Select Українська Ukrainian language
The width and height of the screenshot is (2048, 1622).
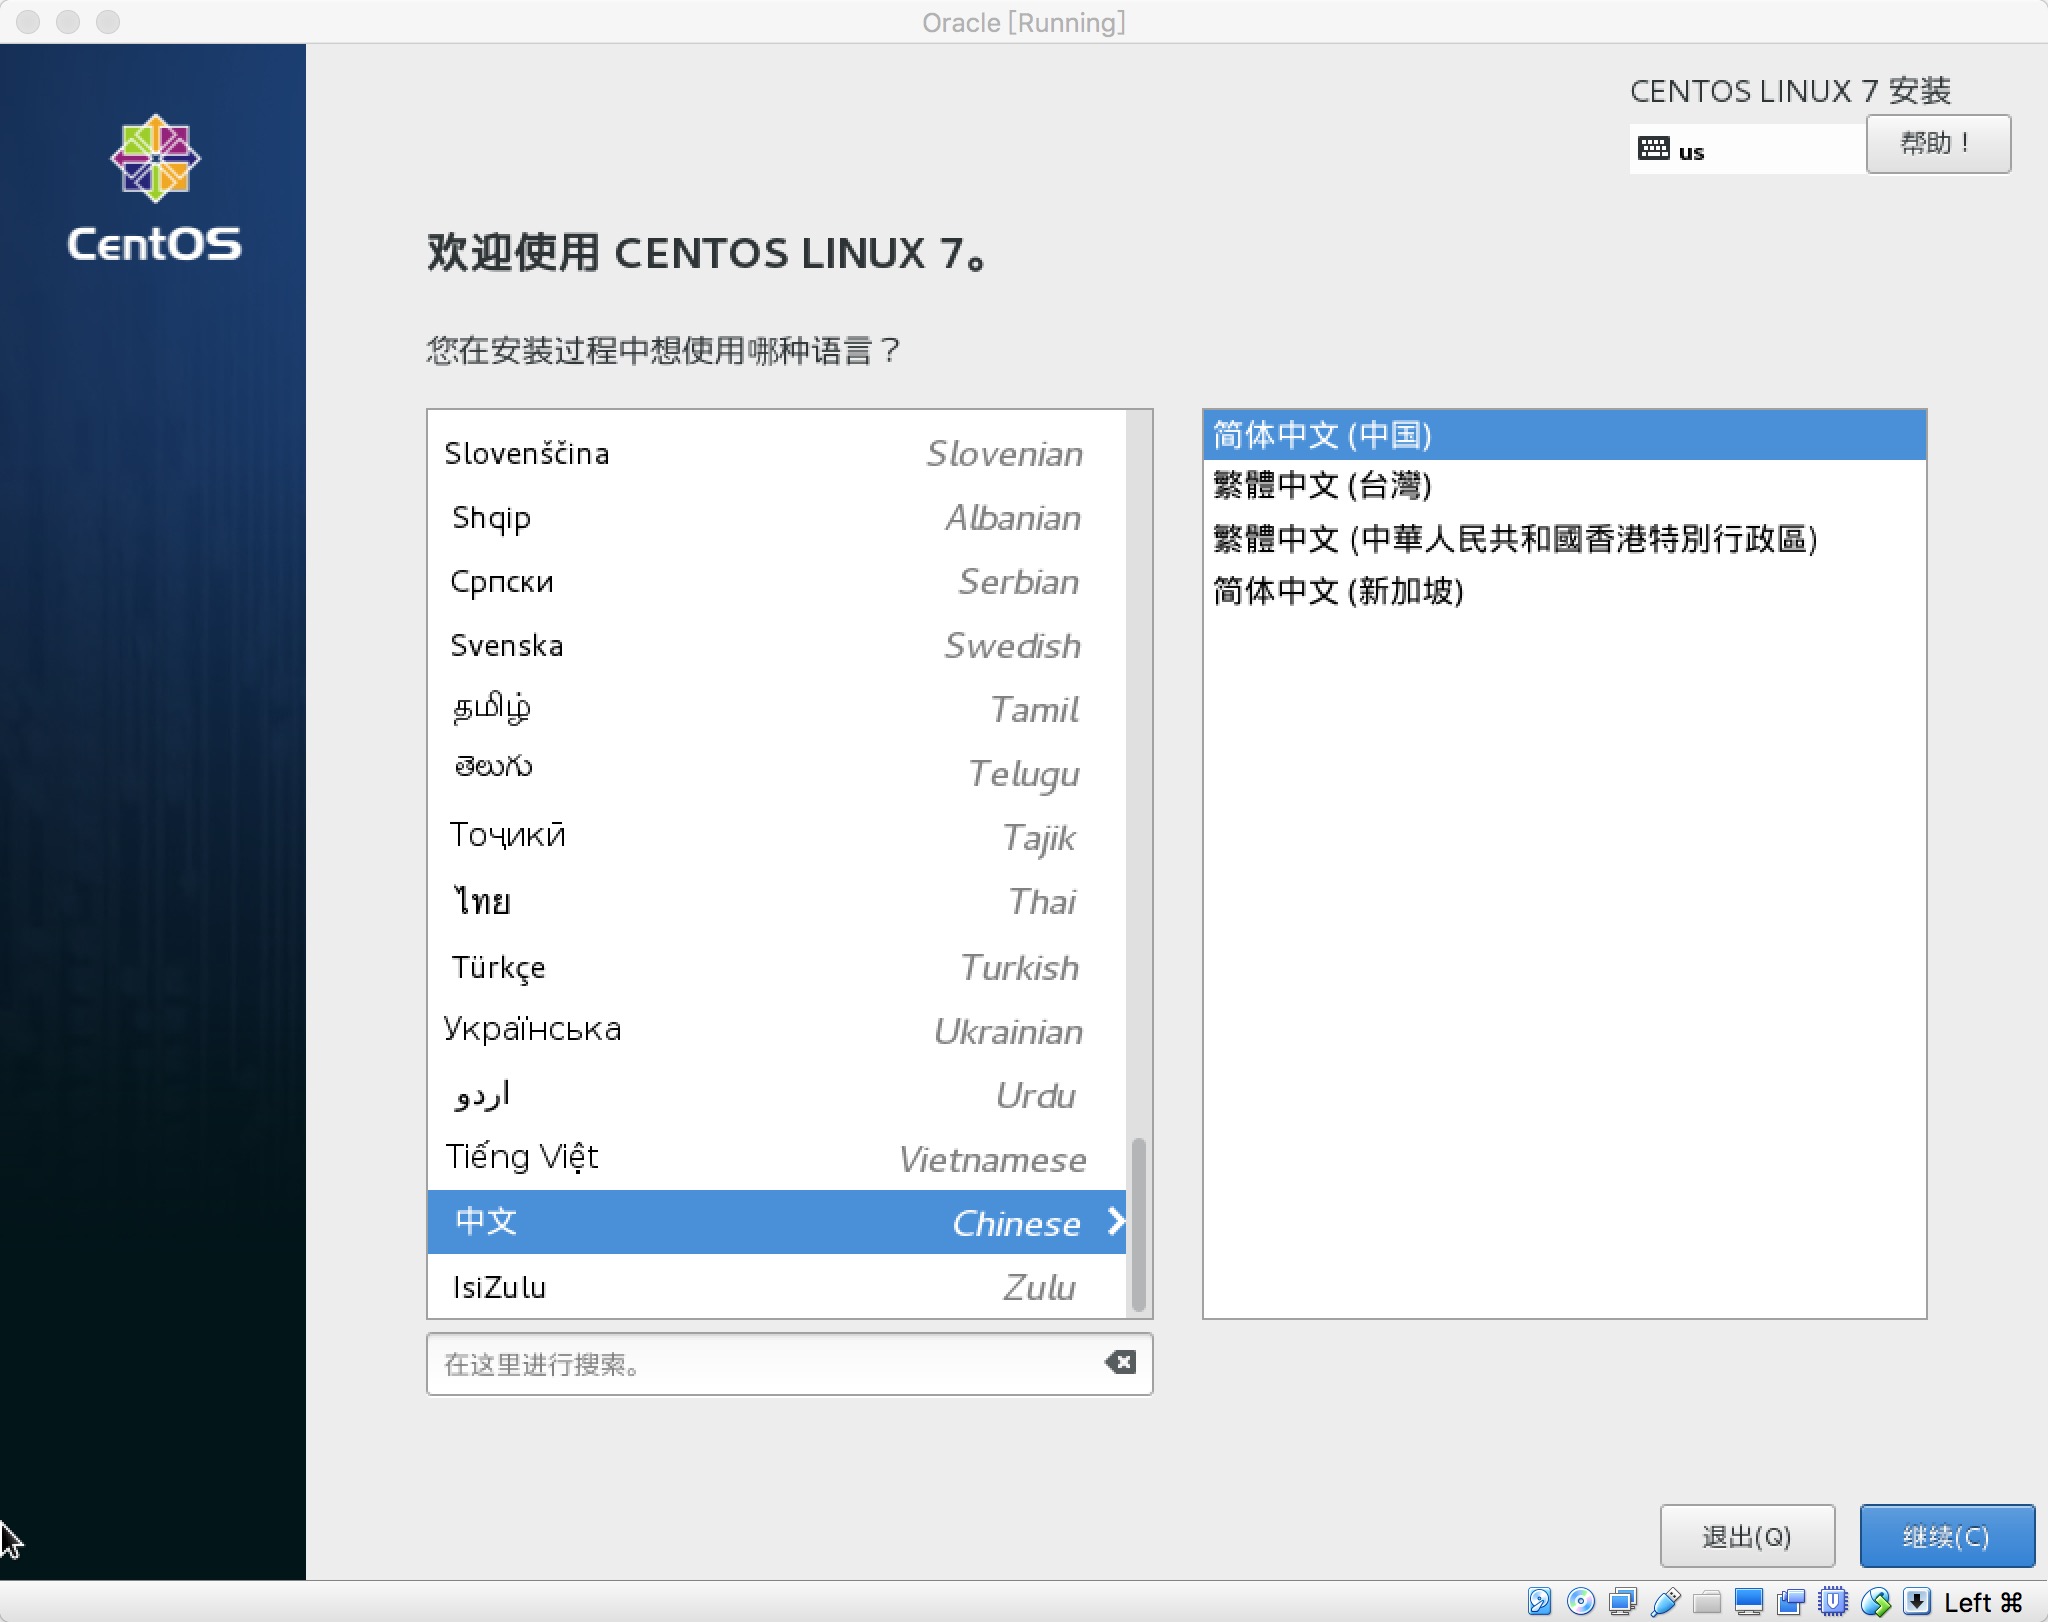(777, 1030)
